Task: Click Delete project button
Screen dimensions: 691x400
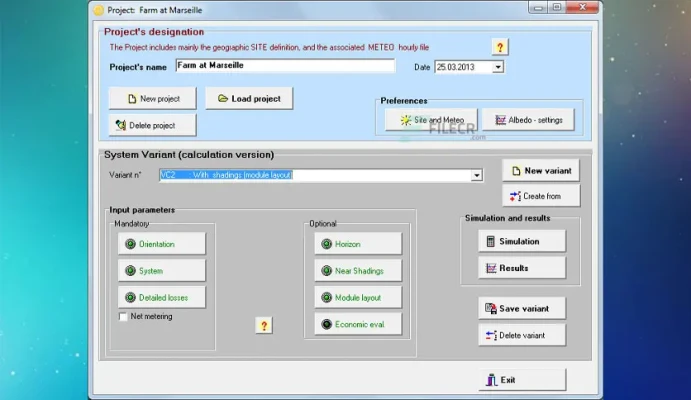Action: [x=152, y=126]
